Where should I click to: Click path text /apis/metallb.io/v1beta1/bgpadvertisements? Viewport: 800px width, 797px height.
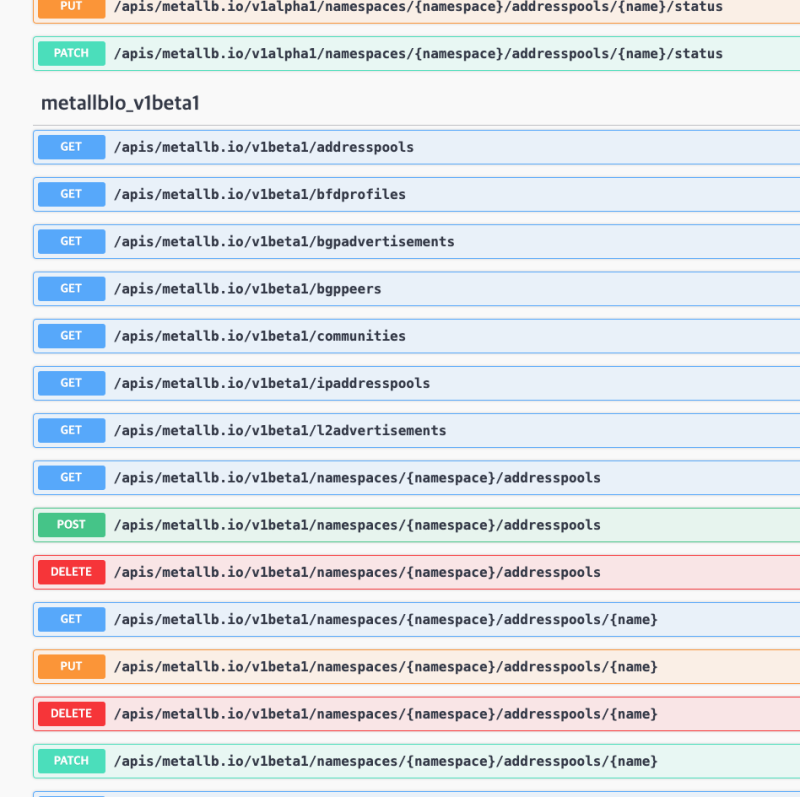284,241
